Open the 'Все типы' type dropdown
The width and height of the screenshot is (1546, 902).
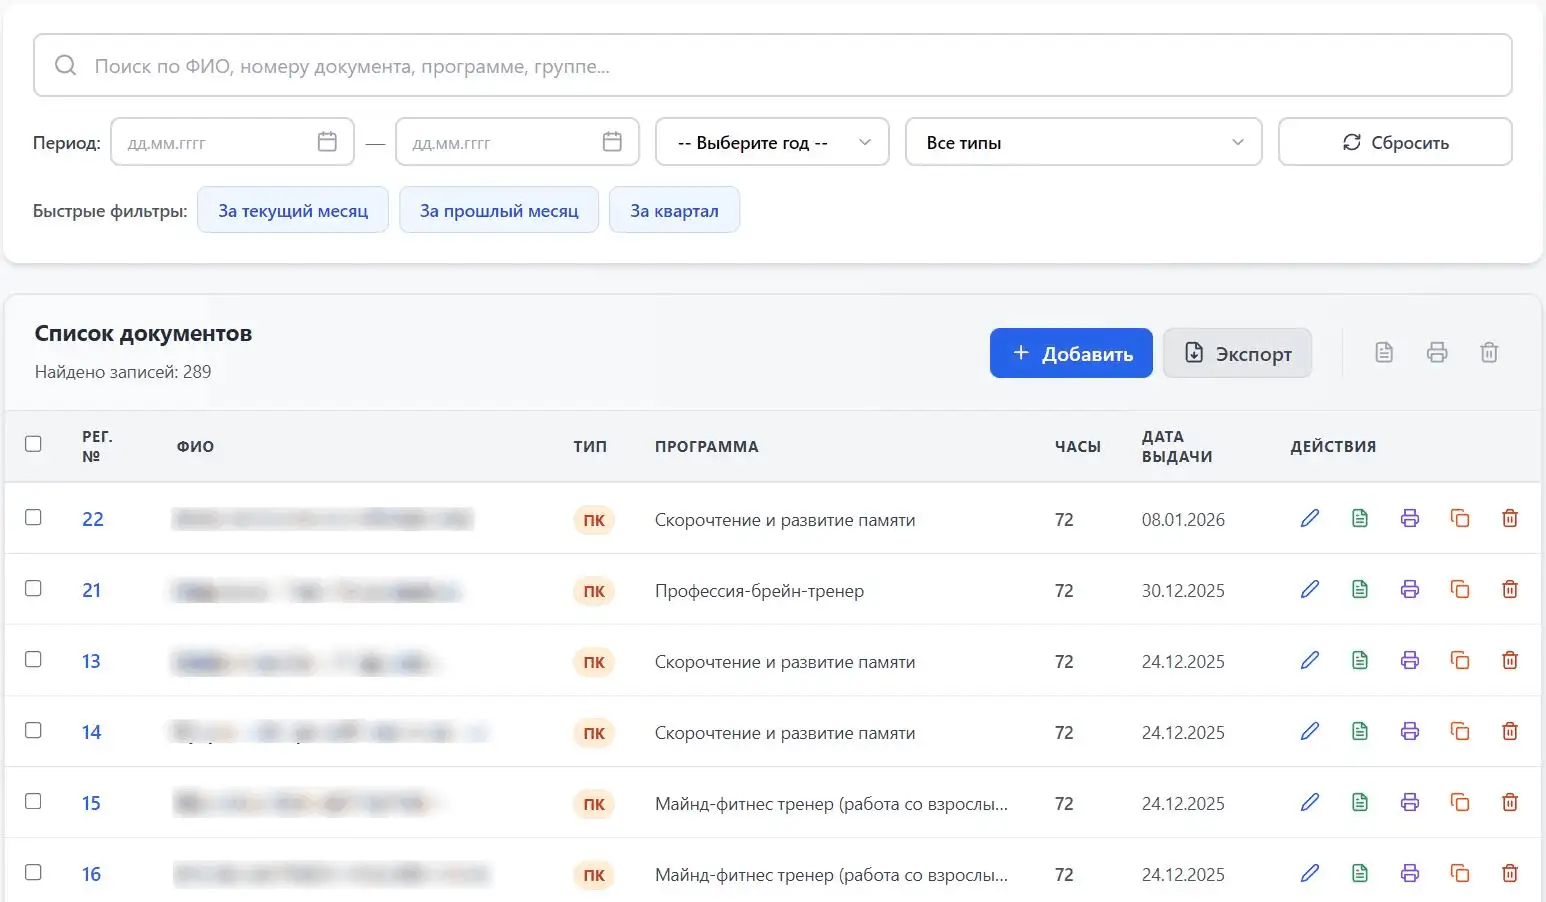point(1083,142)
